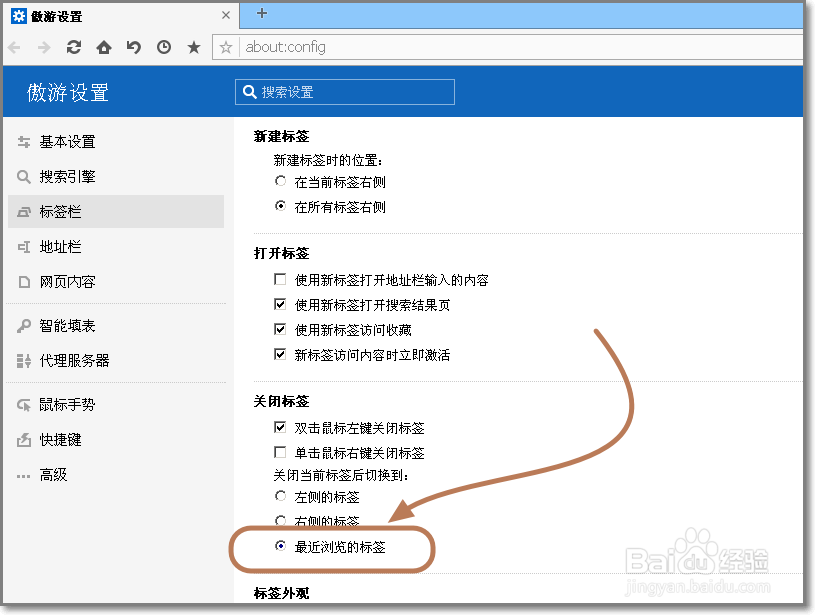
Task: Click the 地址栏 sidebar icon
Action: tap(23, 247)
